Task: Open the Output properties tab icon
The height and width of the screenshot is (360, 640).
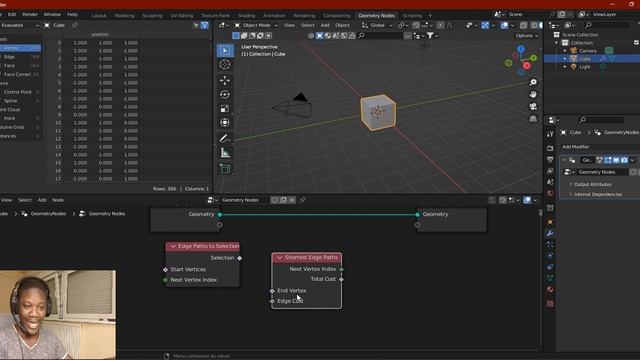Action: pos(550,159)
